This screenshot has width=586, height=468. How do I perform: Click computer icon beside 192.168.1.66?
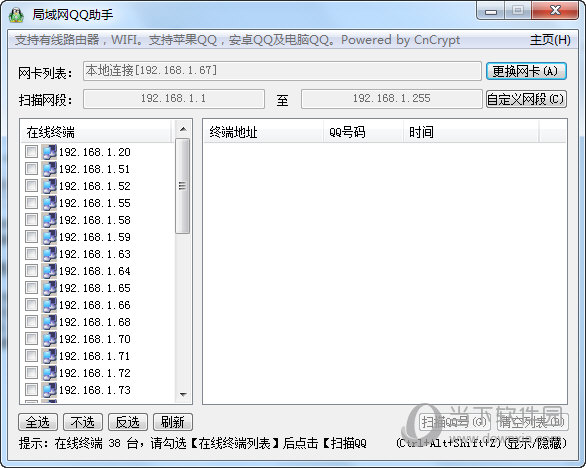pyautogui.click(x=49, y=305)
